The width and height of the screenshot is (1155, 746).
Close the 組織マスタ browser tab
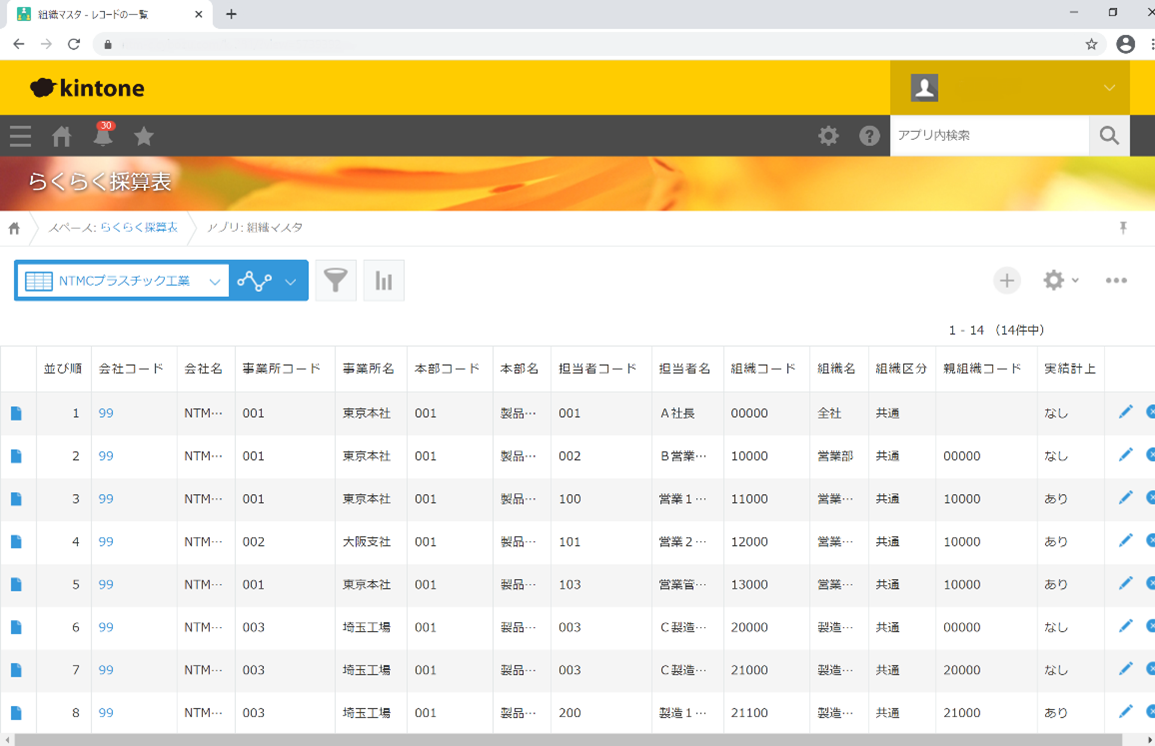click(198, 14)
